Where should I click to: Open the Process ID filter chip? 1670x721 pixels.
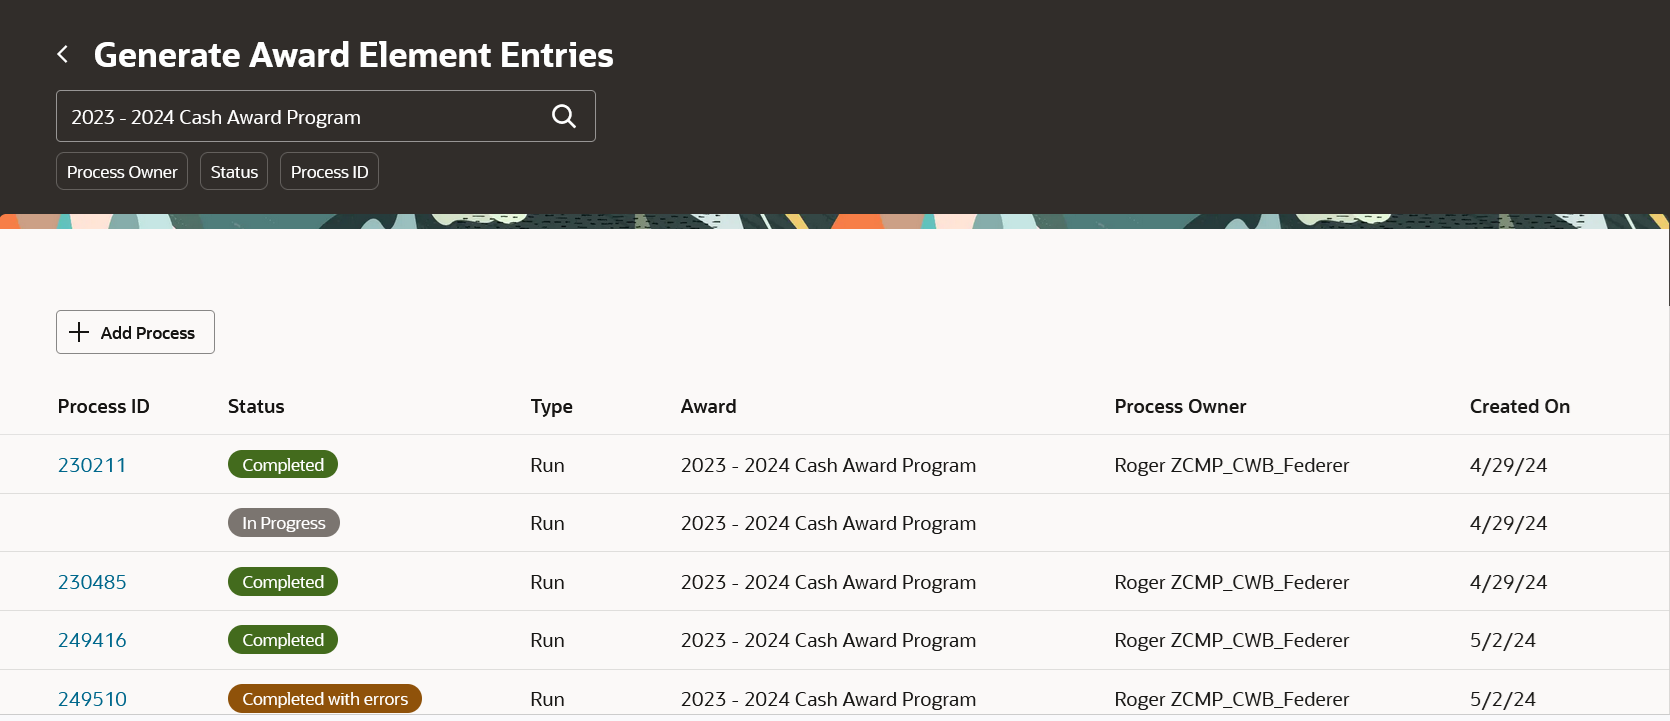(329, 172)
